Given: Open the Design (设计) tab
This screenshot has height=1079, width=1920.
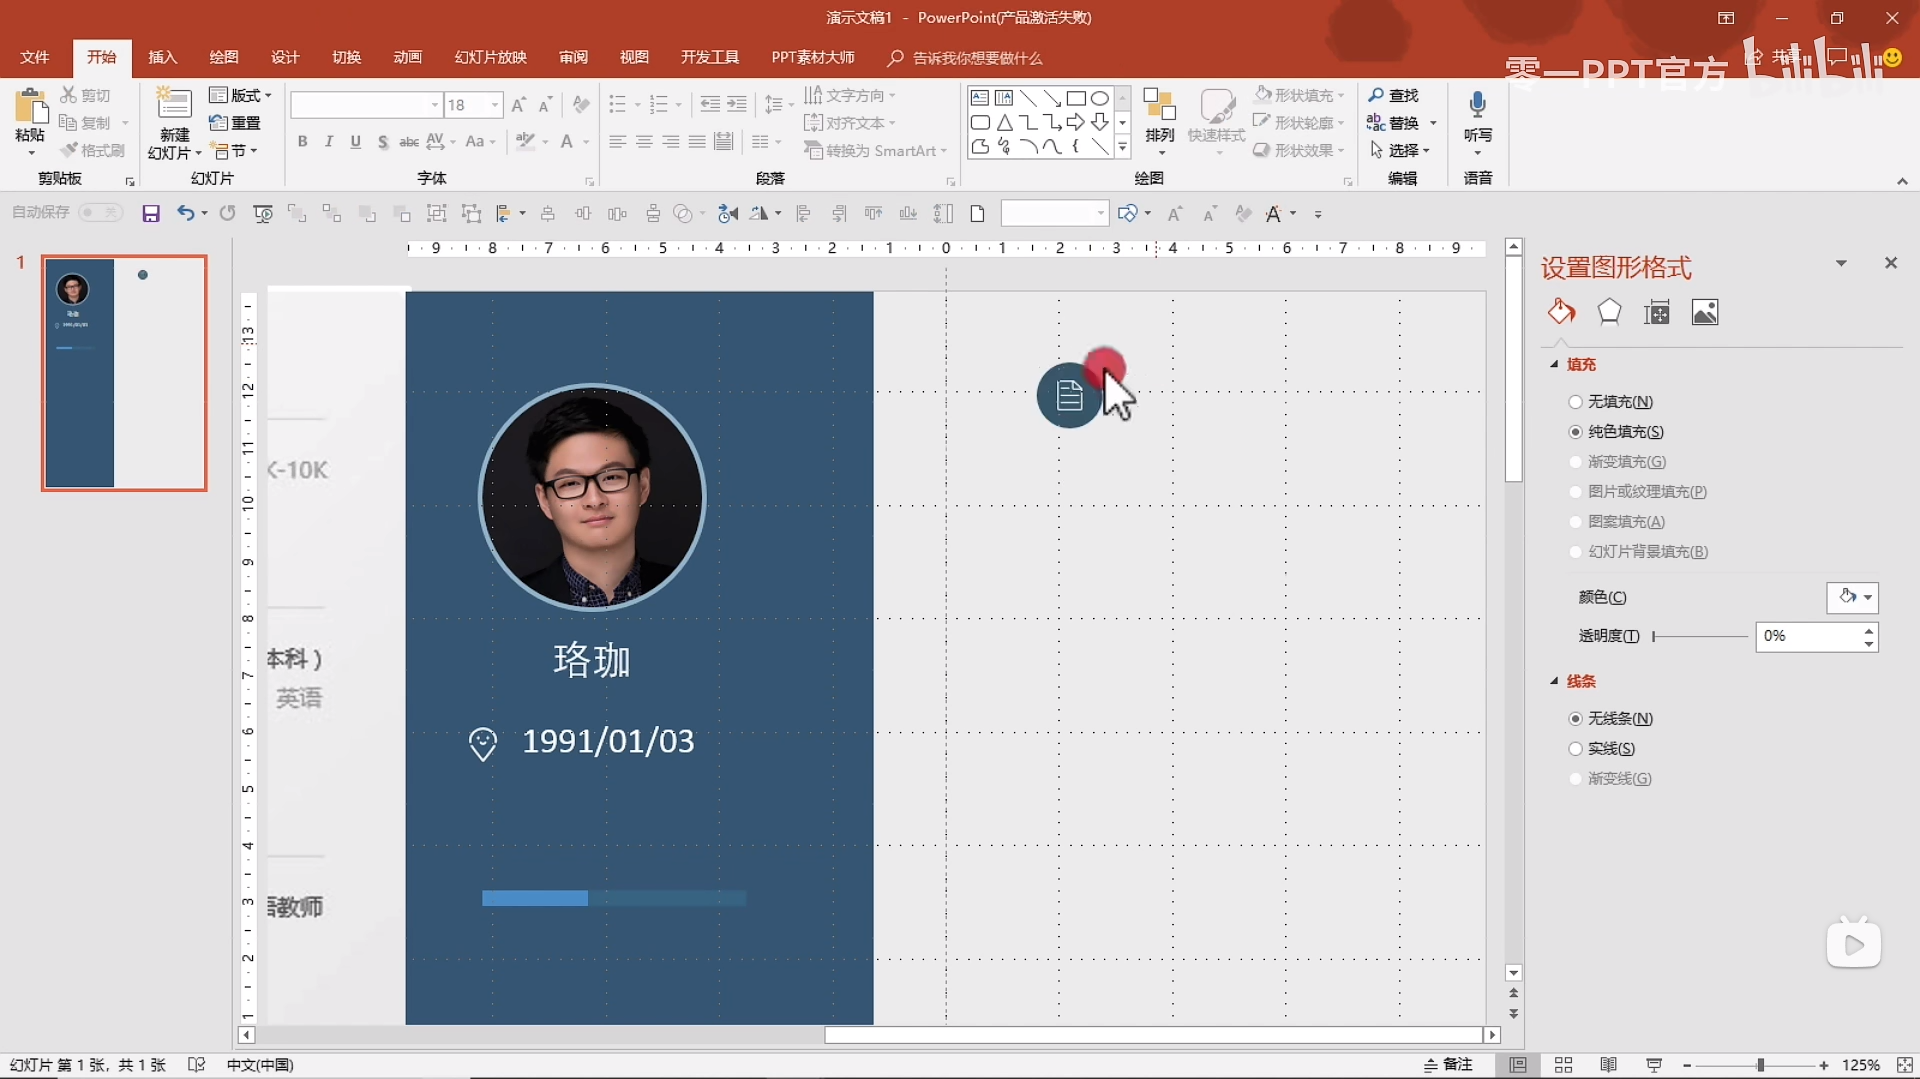Looking at the screenshot, I should (x=285, y=57).
